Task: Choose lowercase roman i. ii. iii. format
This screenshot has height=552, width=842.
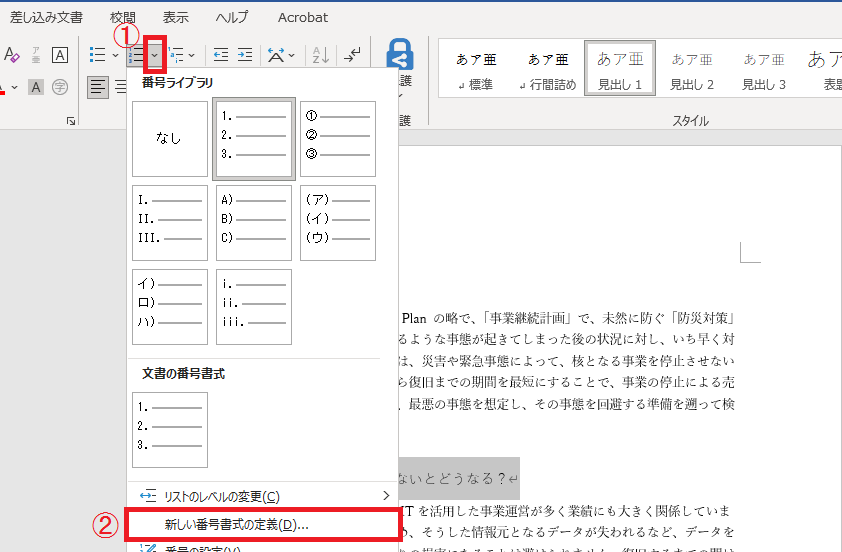Action: click(253, 307)
